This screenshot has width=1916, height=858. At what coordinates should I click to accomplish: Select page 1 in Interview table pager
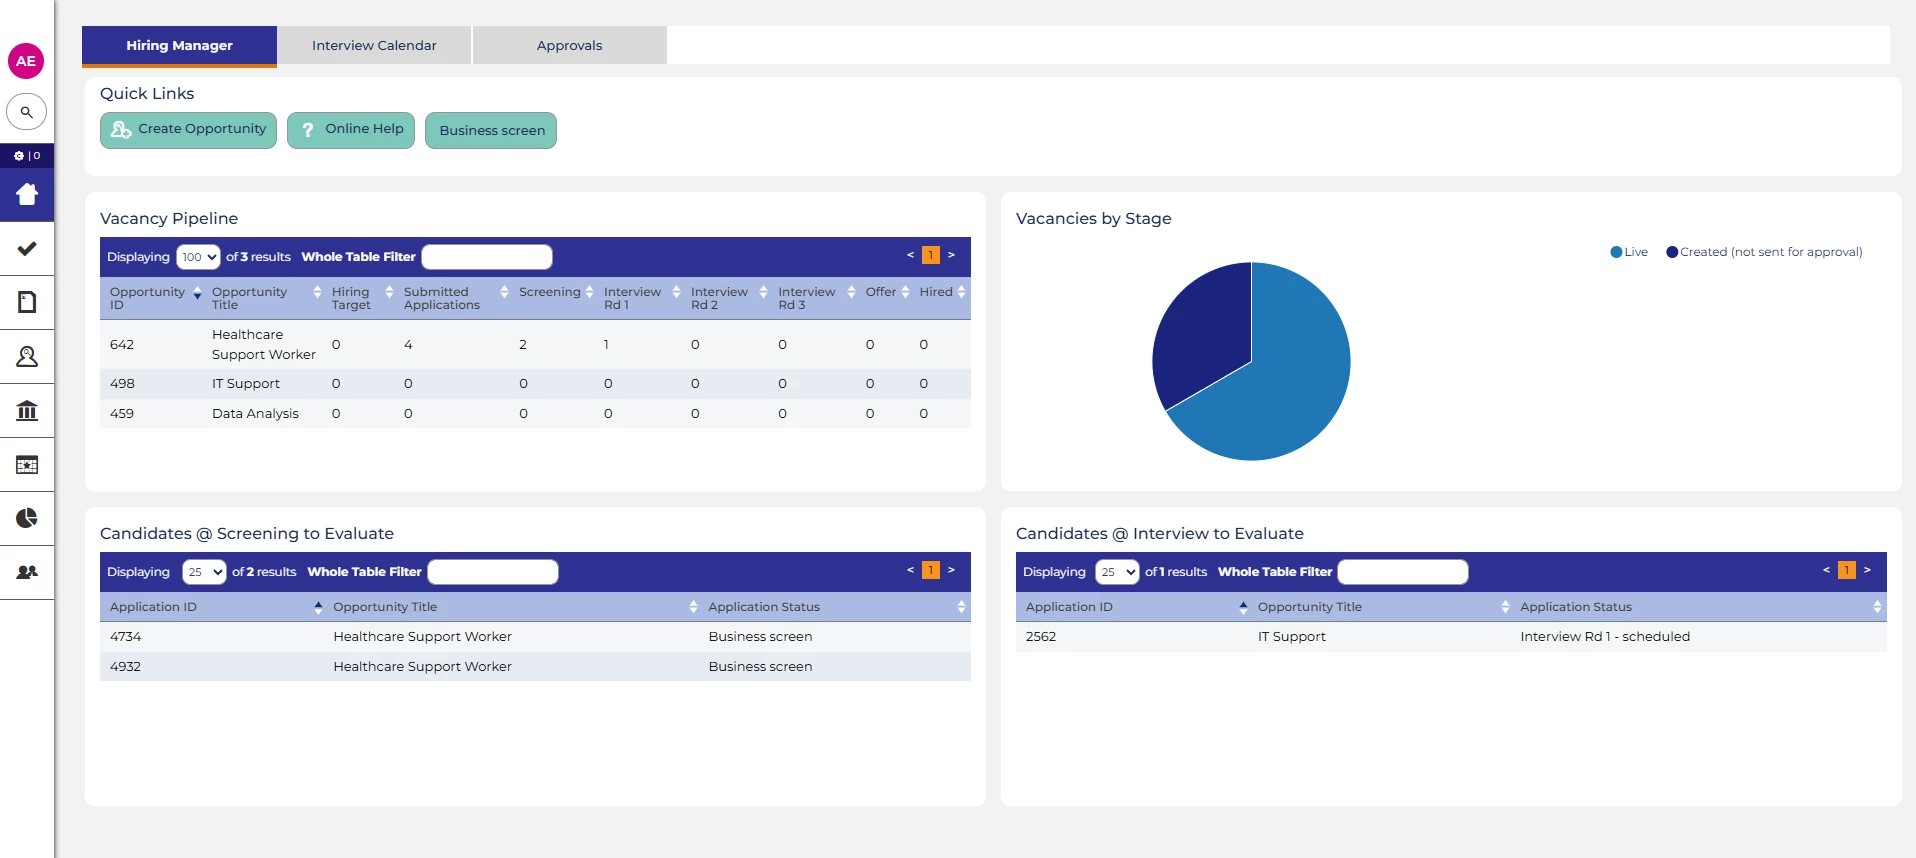[x=1847, y=570]
